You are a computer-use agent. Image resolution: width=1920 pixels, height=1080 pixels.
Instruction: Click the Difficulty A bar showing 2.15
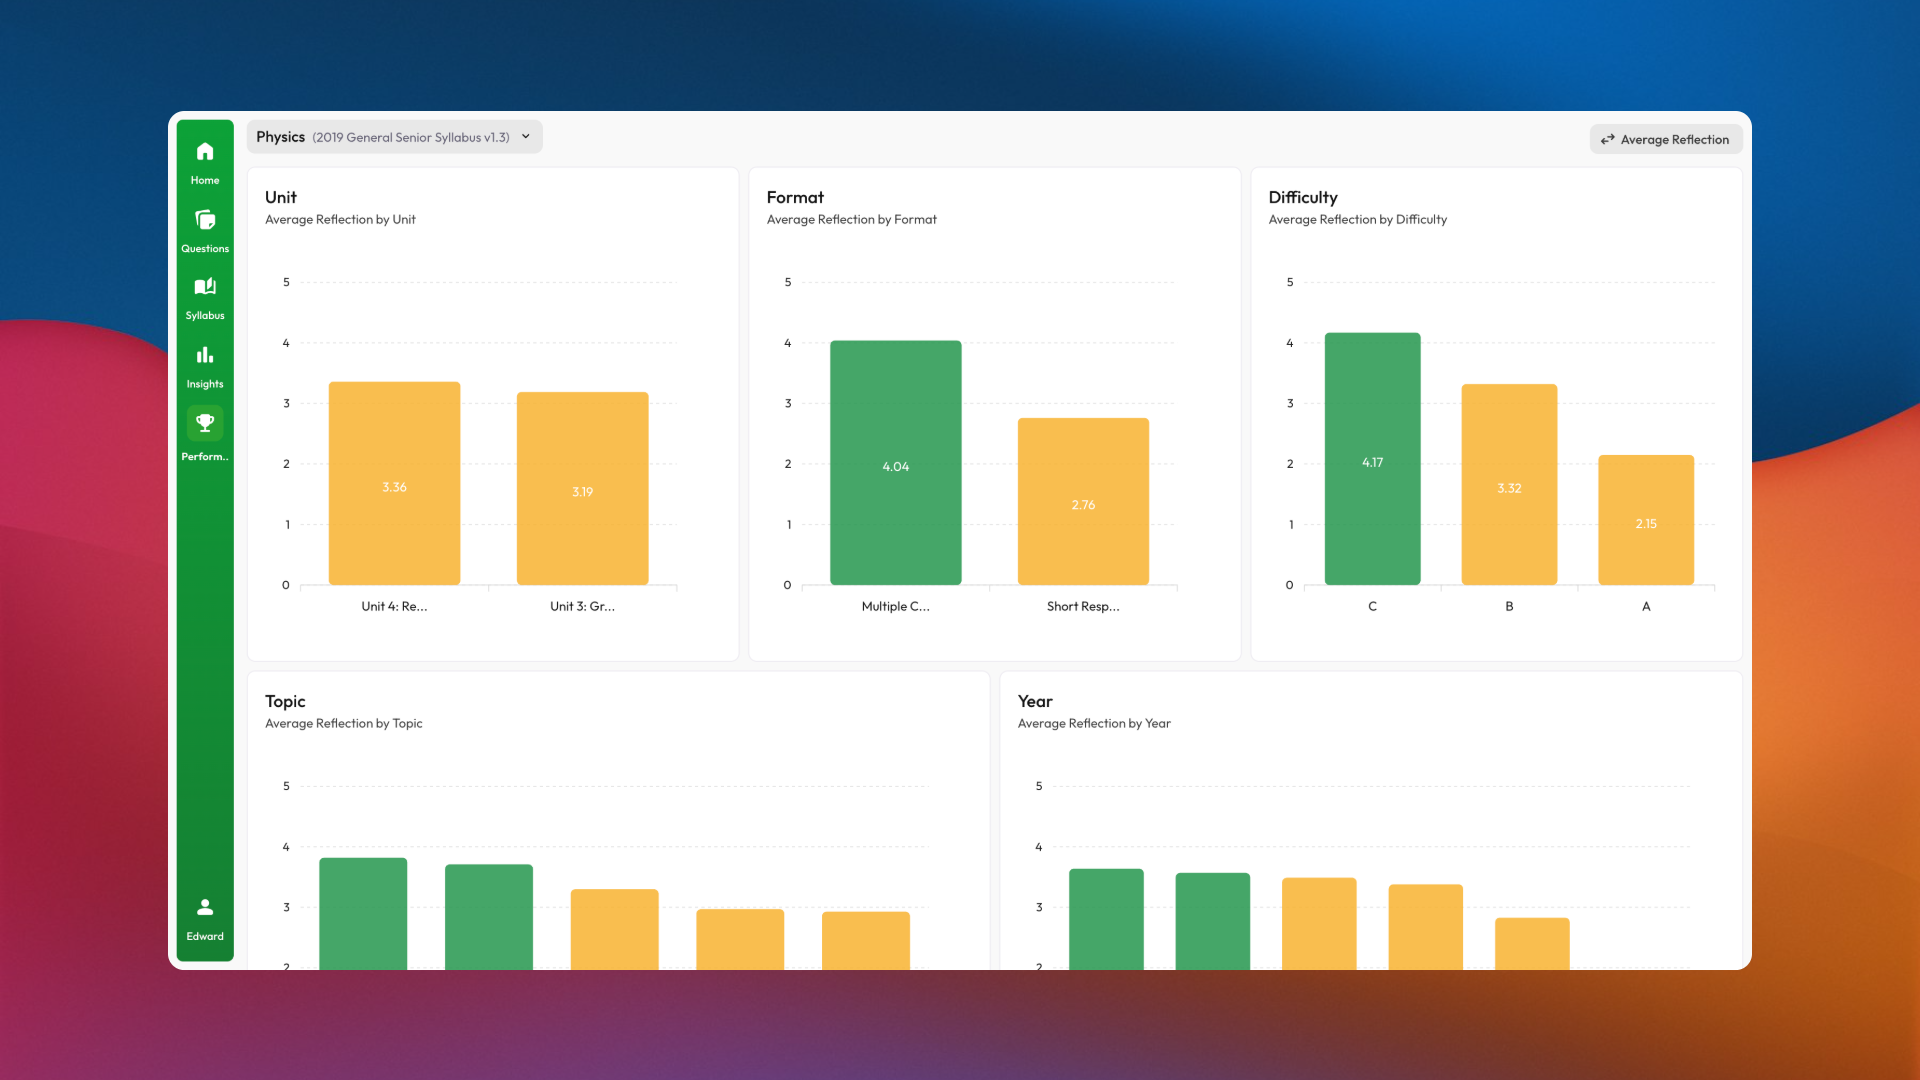click(x=1646, y=520)
